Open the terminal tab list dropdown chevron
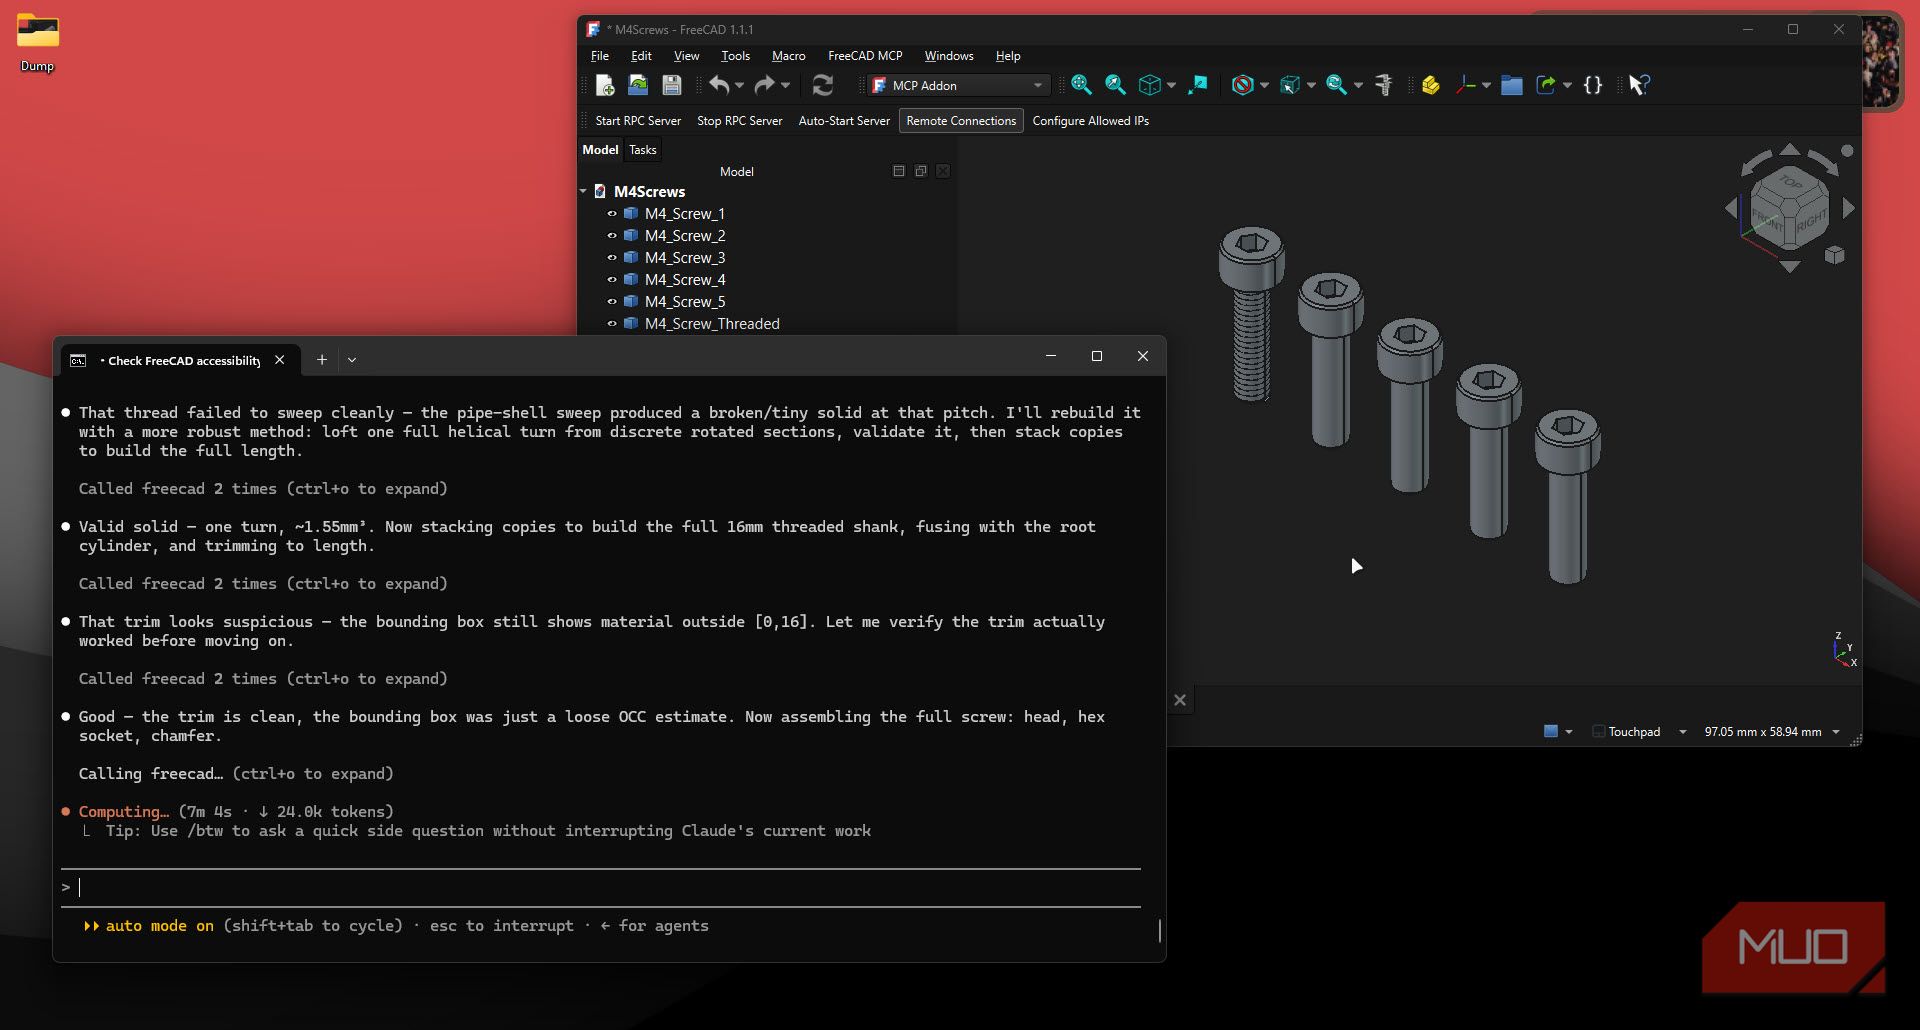1920x1030 pixels. coord(352,360)
